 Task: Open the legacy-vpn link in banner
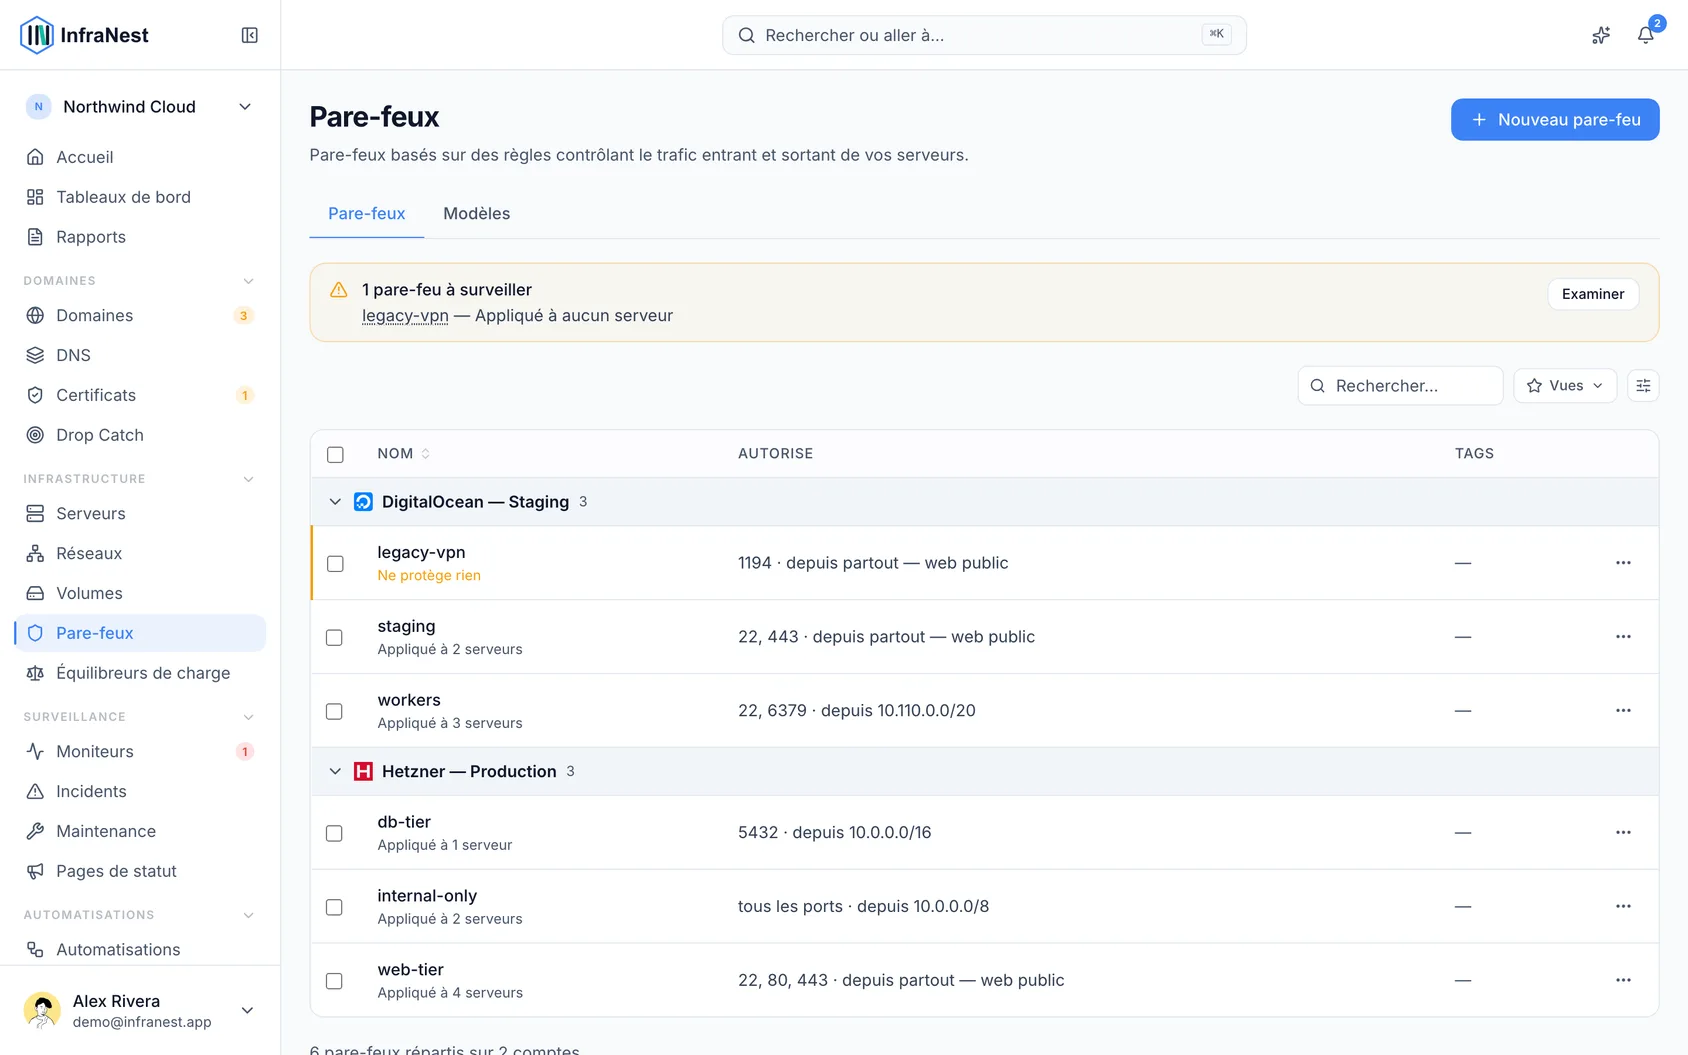point(405,316)
